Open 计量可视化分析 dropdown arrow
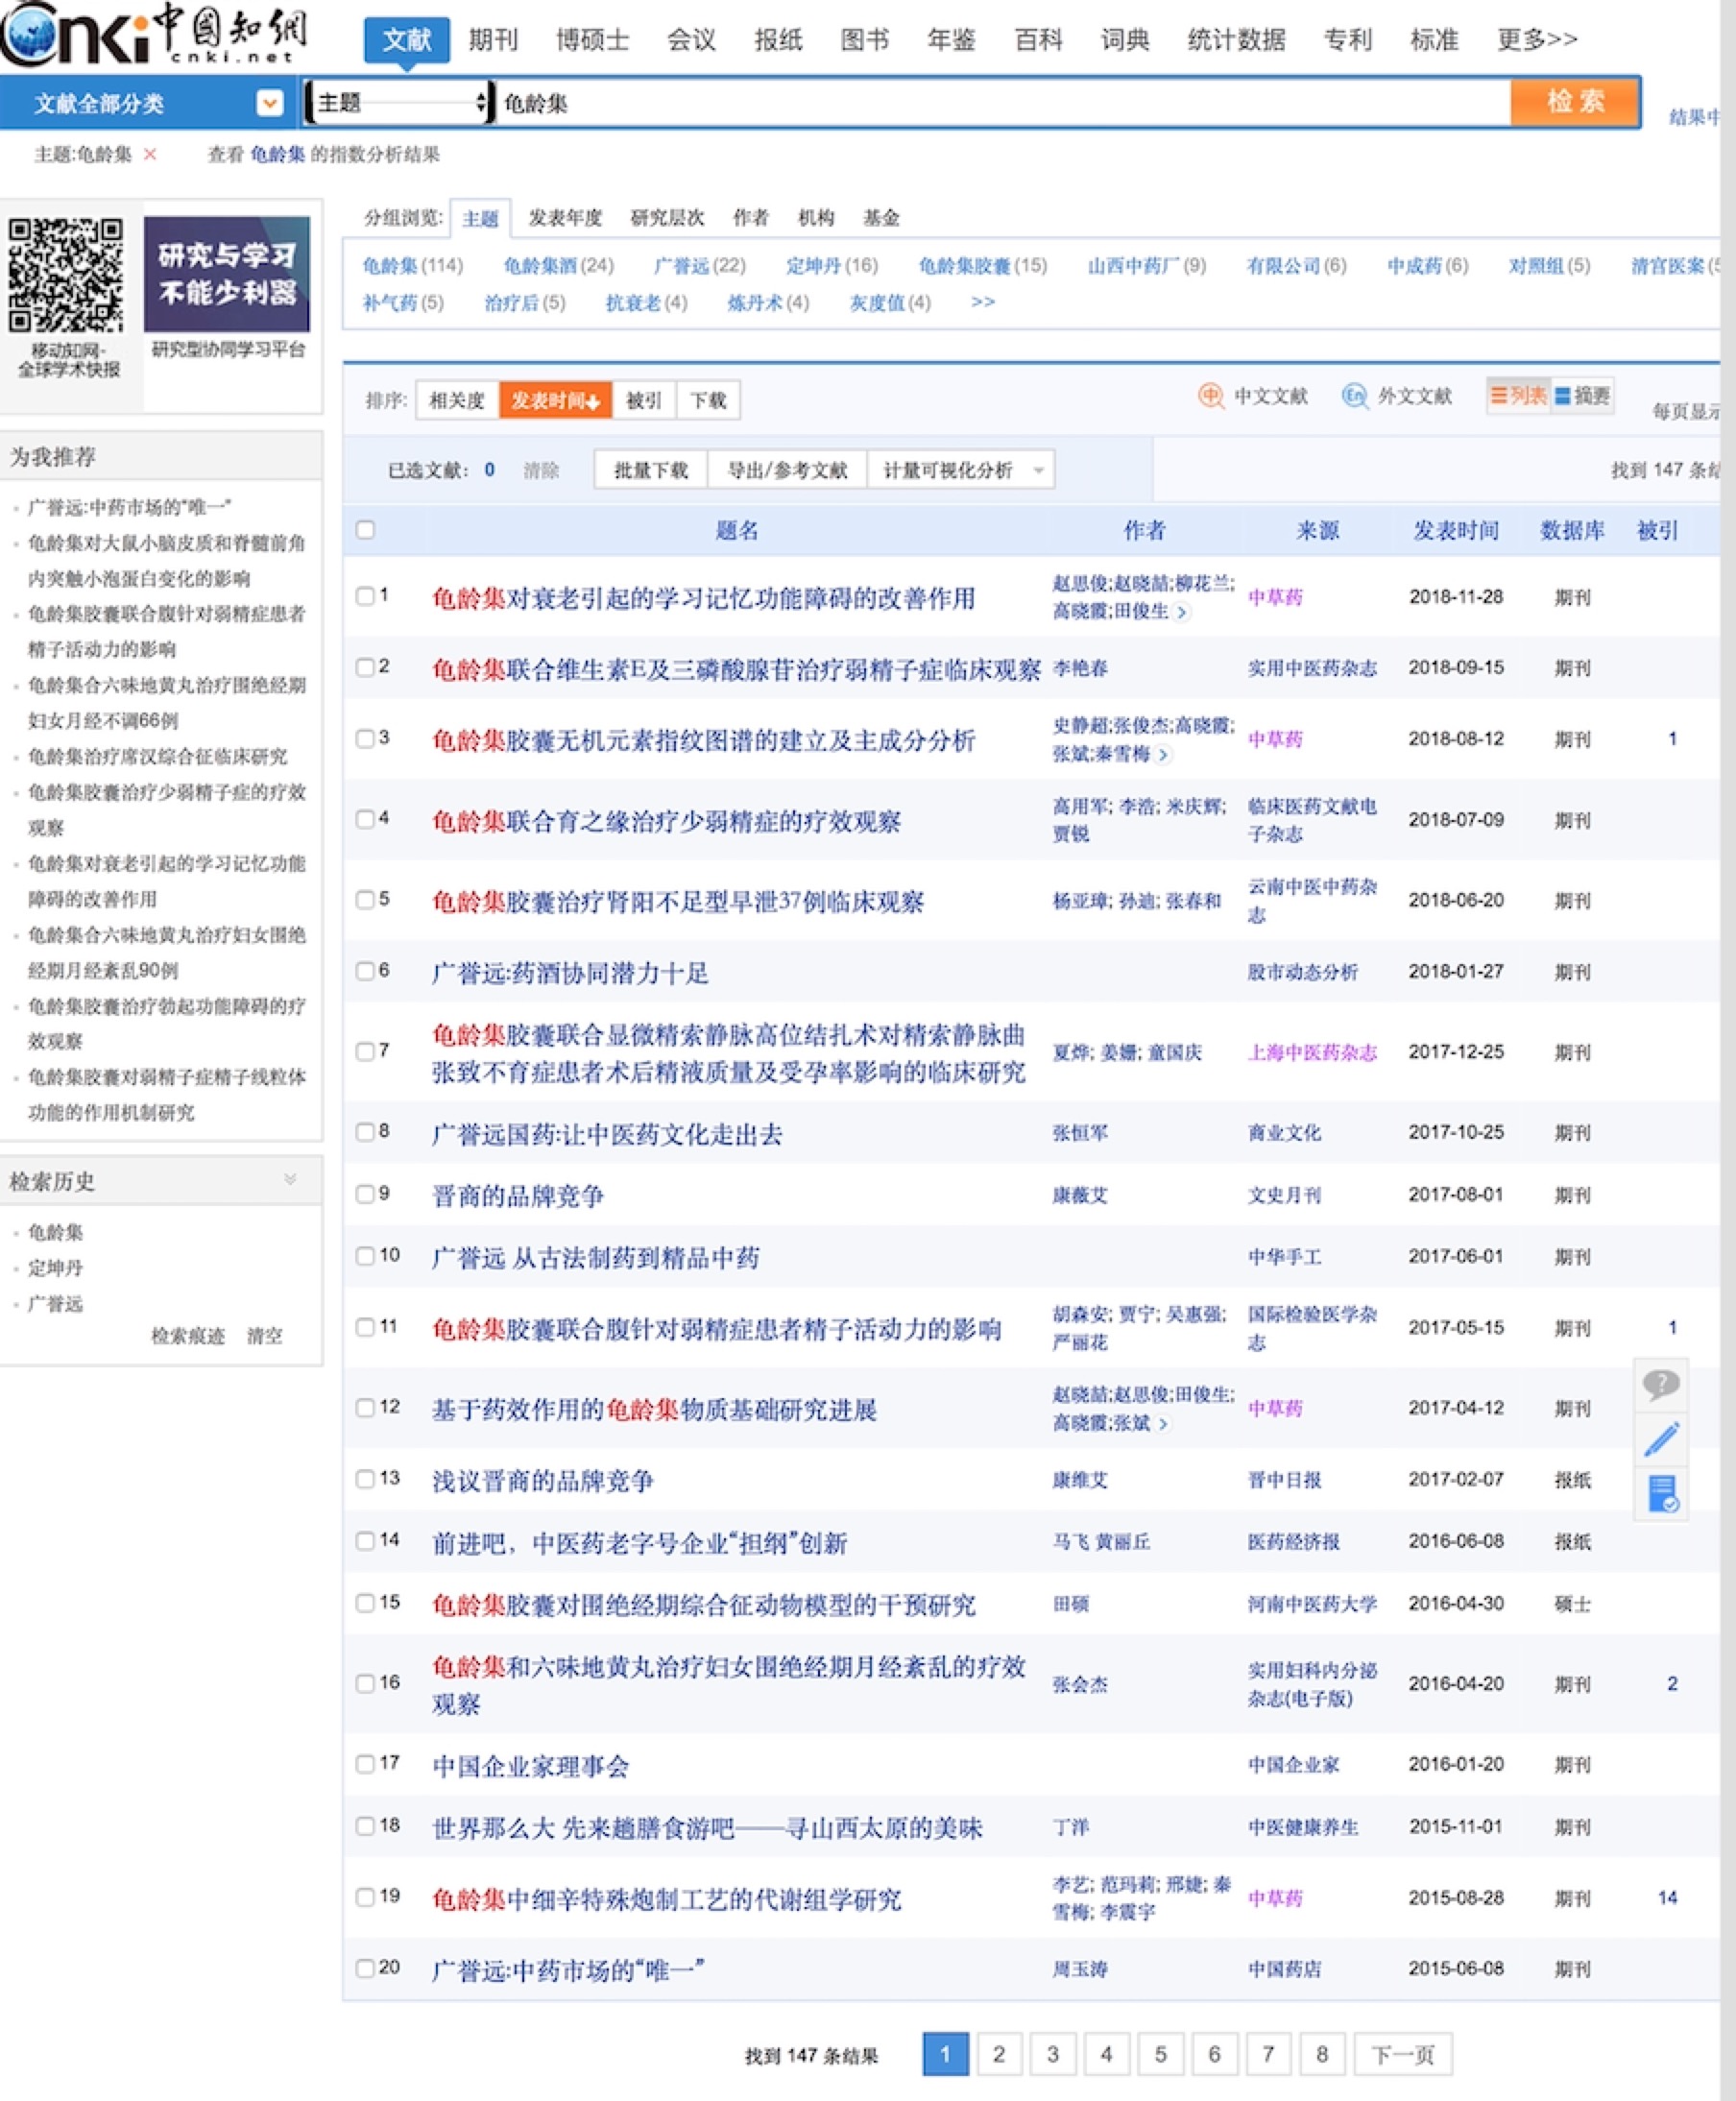The width and height of the screenshot is (1736, 2101). [1039, 470]
